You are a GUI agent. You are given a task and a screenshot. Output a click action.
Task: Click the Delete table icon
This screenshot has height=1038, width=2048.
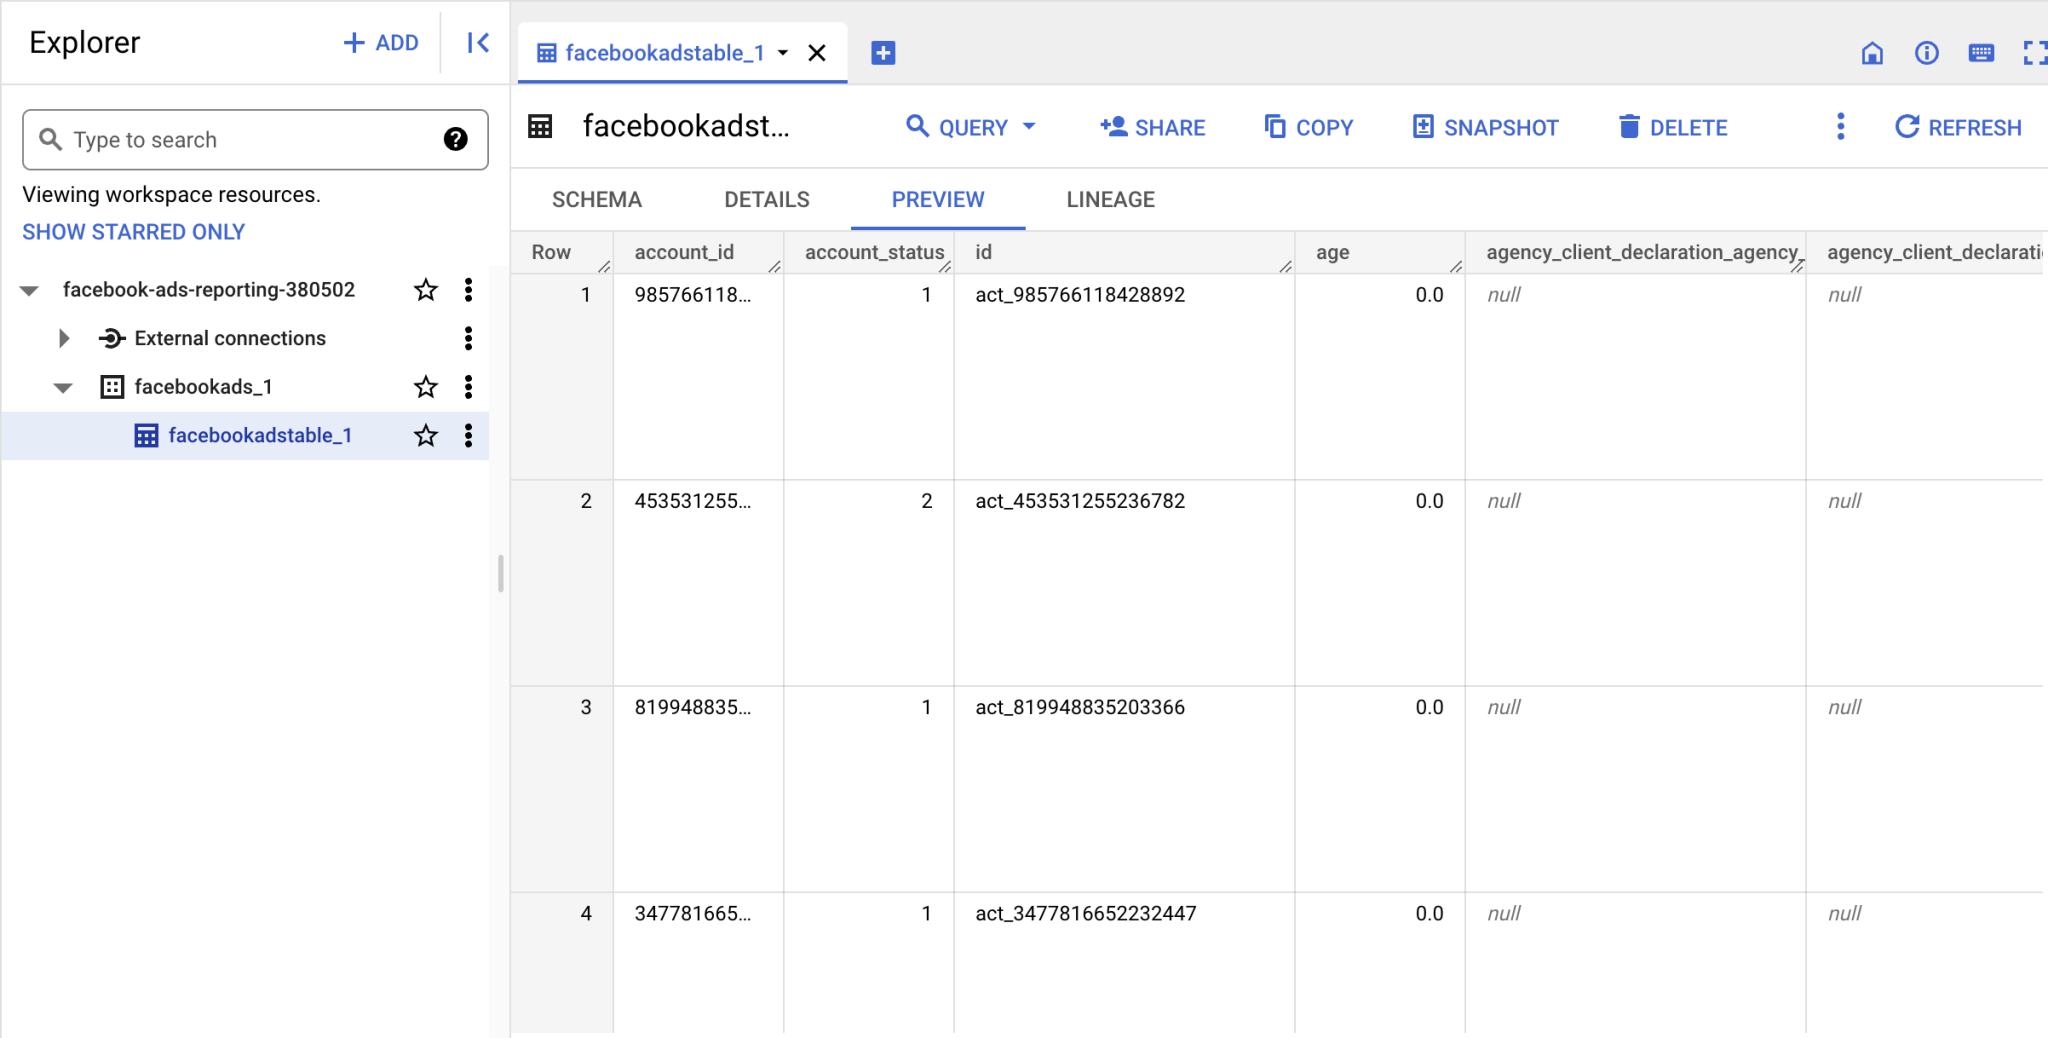click(1630, 127)
